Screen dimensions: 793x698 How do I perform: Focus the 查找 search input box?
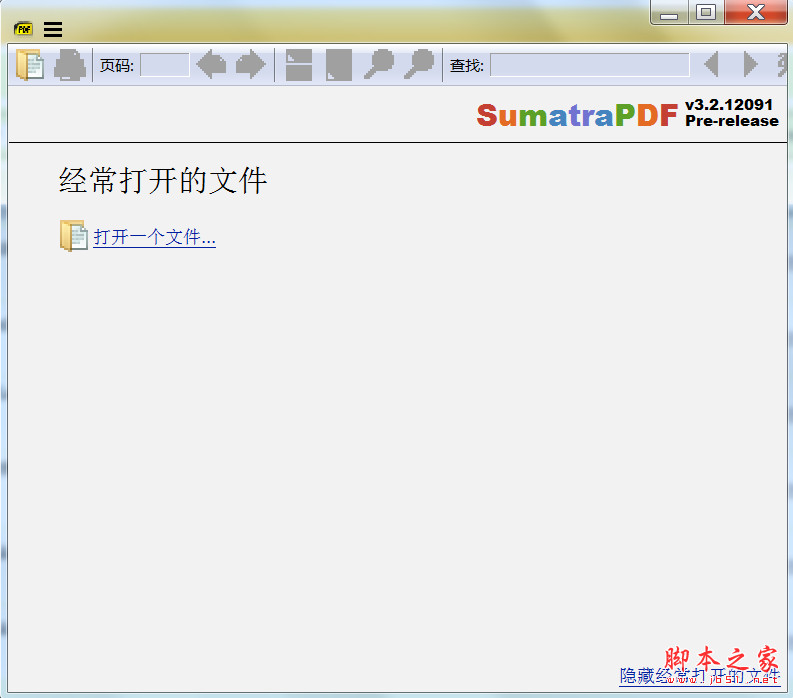pos(590,65)
